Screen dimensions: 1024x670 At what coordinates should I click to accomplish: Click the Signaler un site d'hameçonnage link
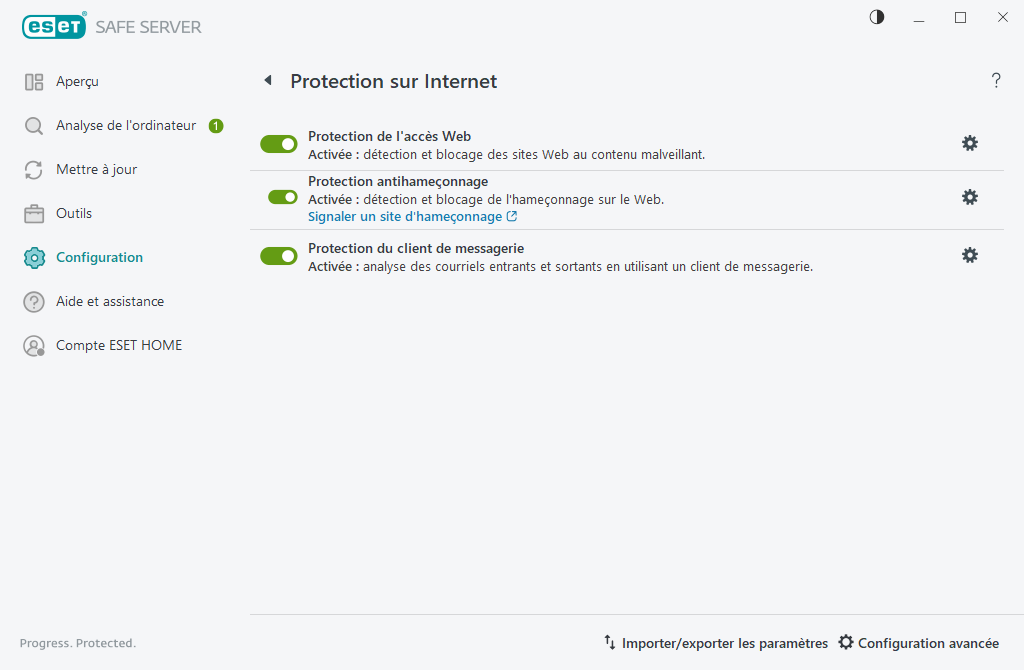pos(405,216)
